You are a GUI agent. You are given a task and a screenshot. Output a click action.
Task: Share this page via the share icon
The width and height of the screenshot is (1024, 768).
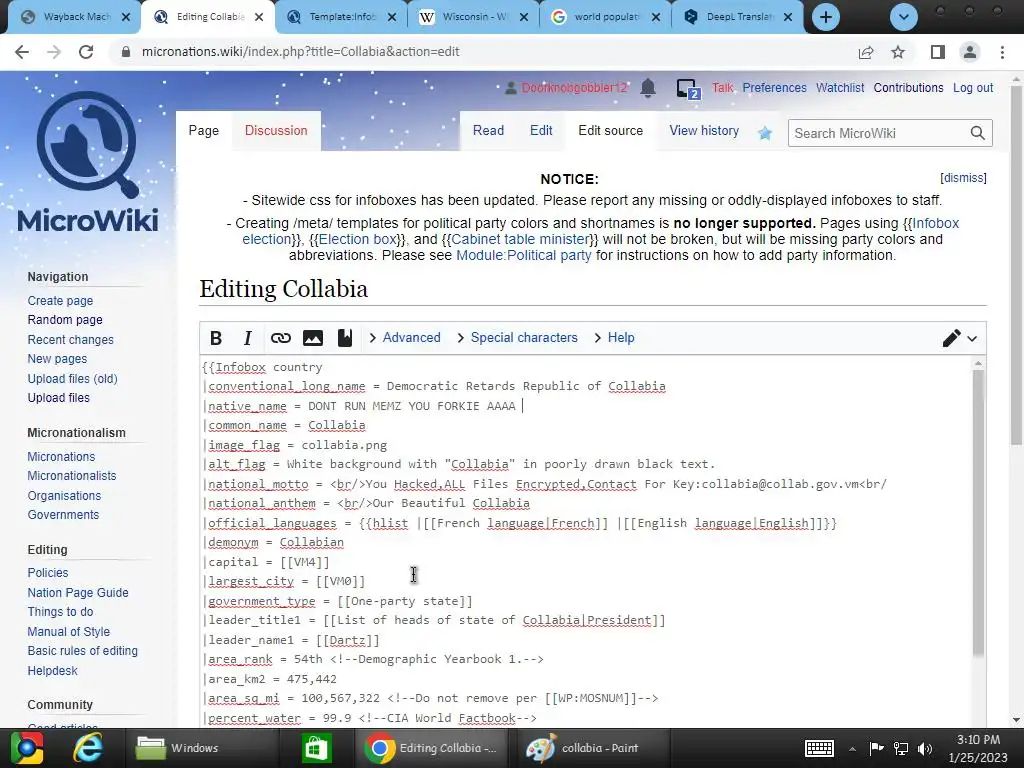coord(866,52)
